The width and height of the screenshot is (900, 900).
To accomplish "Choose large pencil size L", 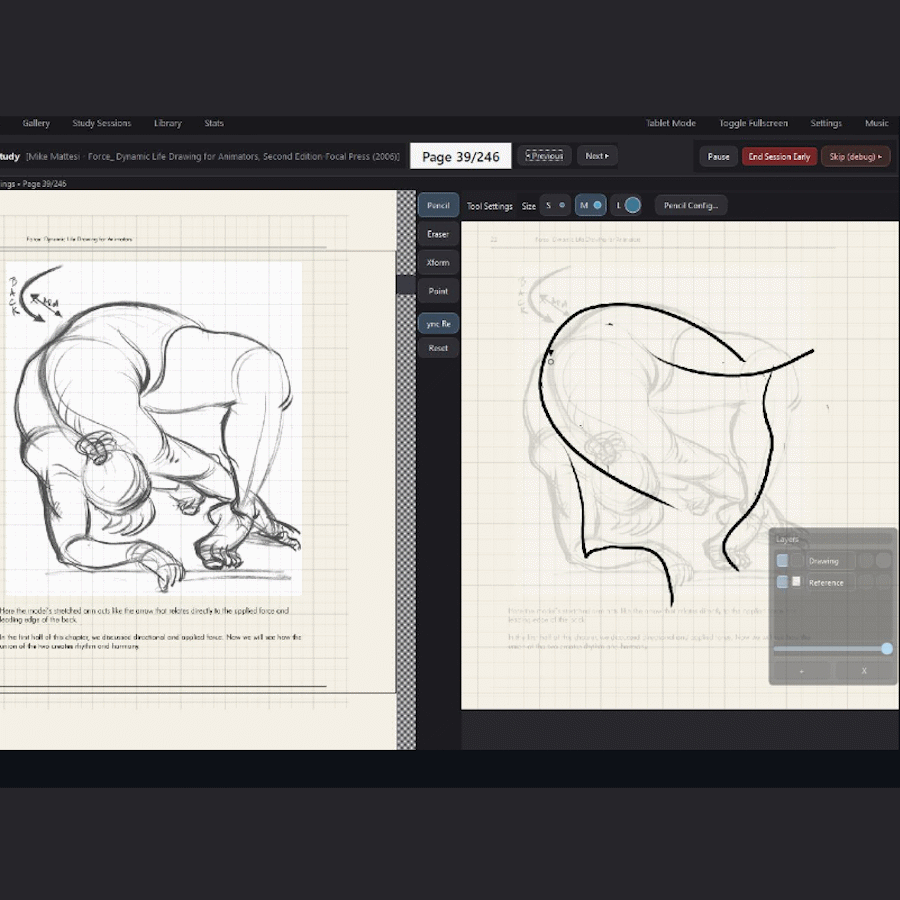I will coord(626,205).
